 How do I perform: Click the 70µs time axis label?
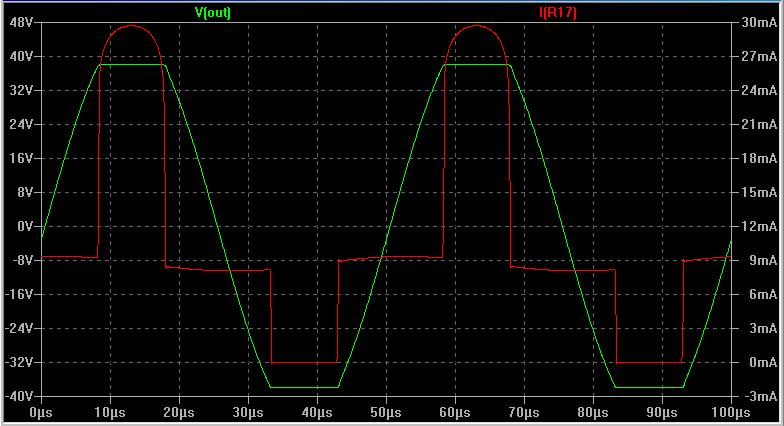tap(524, 412)
